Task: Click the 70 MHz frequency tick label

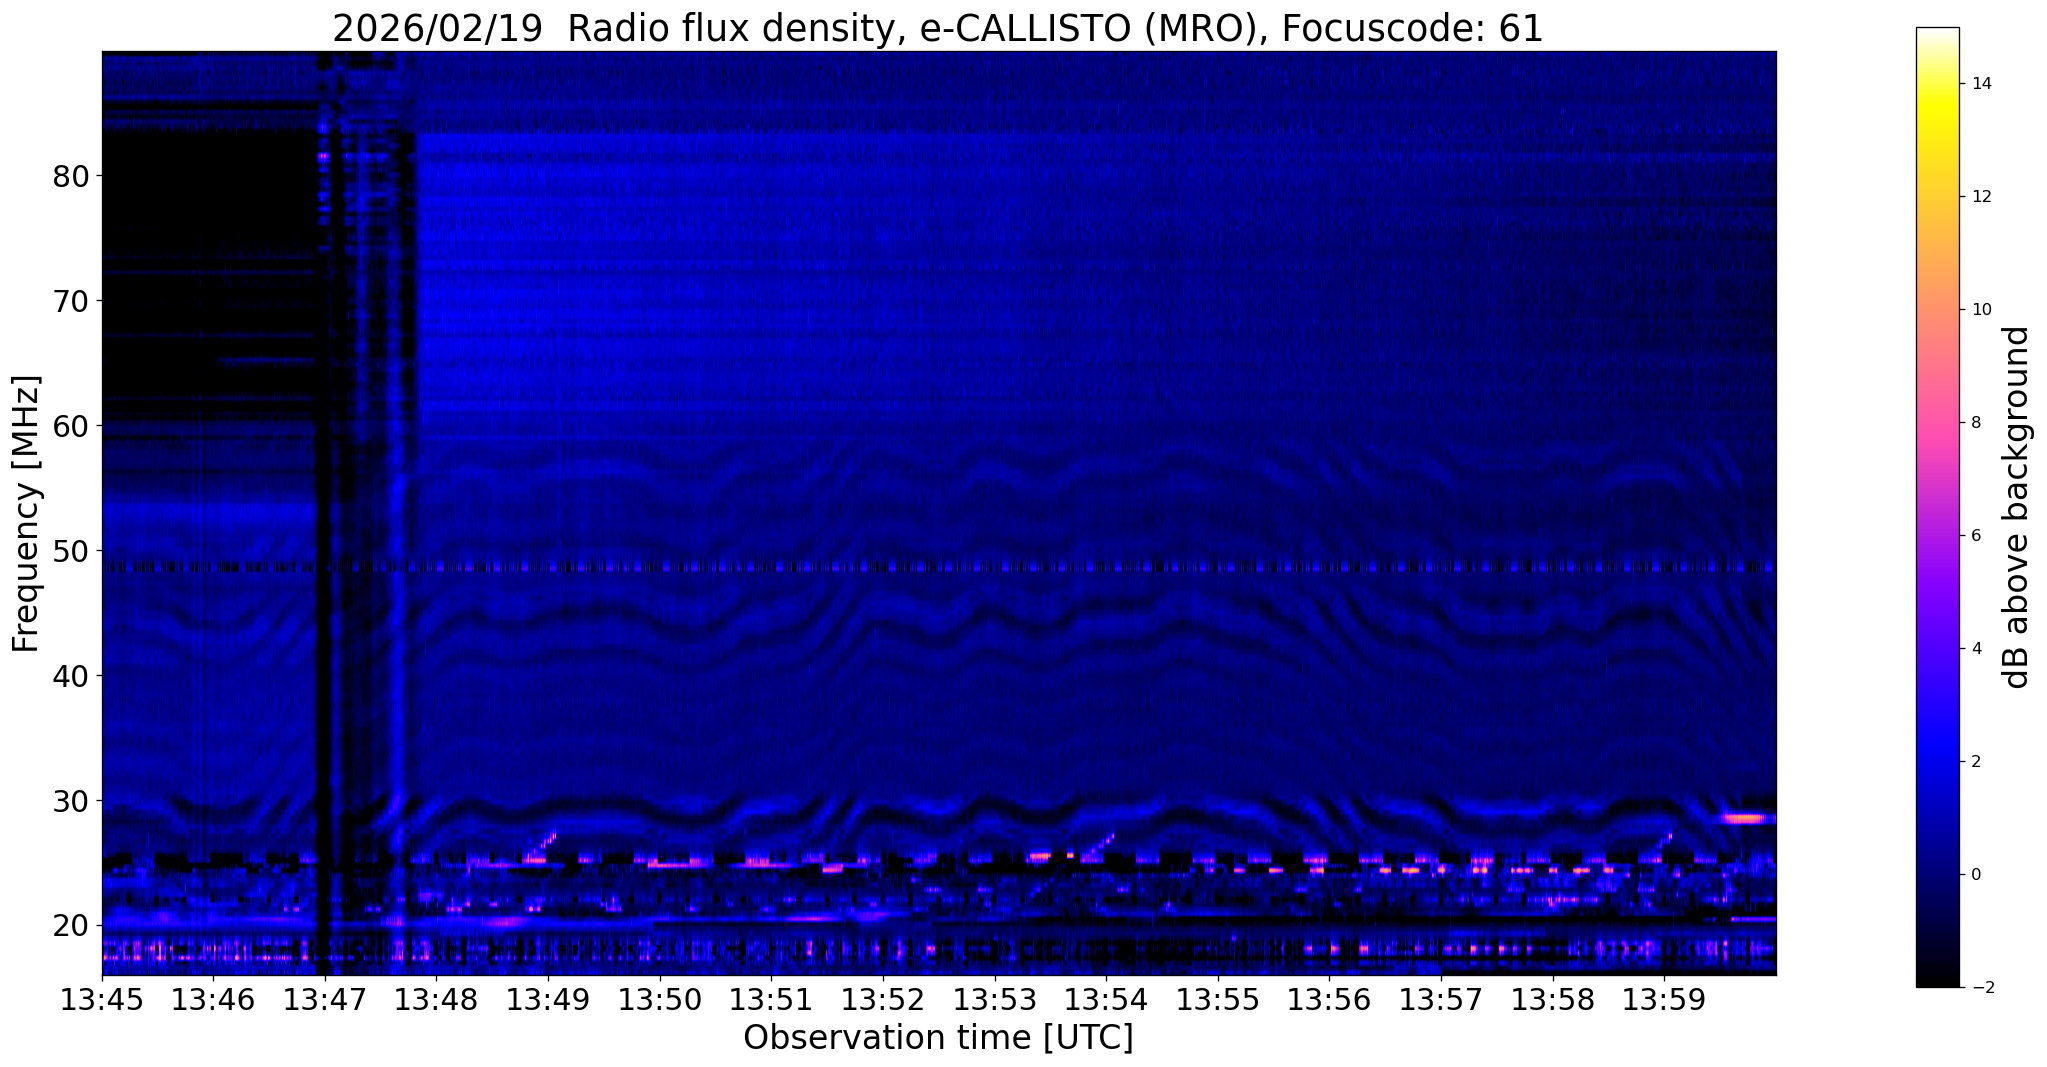Action: (x=71, y=301)
